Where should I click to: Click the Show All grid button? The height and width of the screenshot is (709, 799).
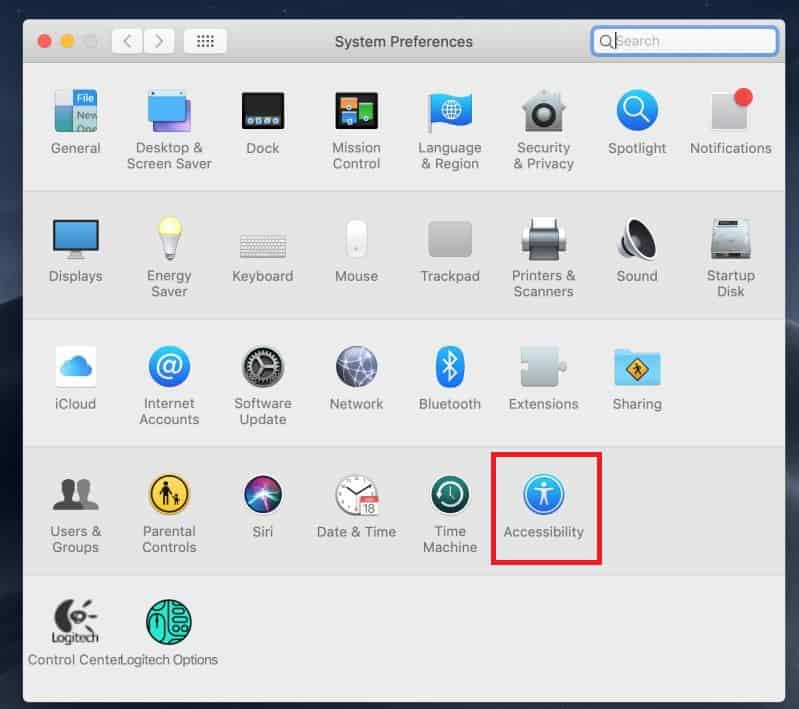pyautogui.click(x=205, y=41)
